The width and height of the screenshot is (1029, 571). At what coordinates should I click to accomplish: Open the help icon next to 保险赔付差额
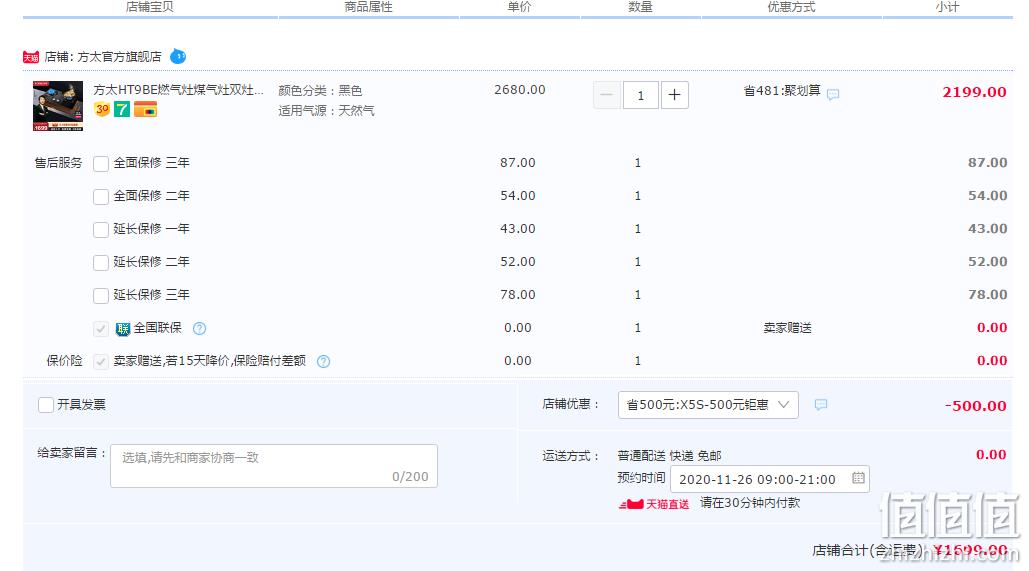[324, 361]
